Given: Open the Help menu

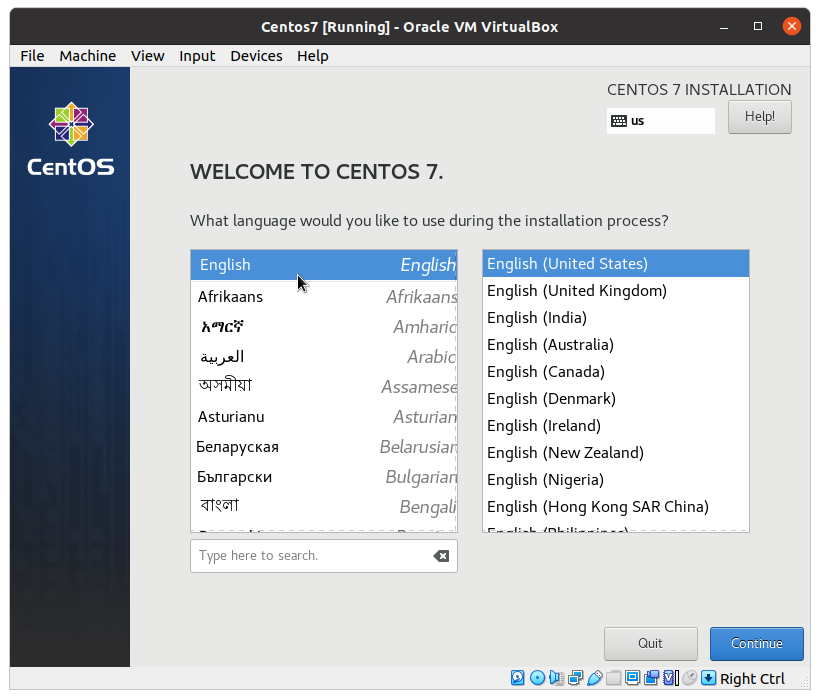Looking at the screenshot, I should point(313,56).
